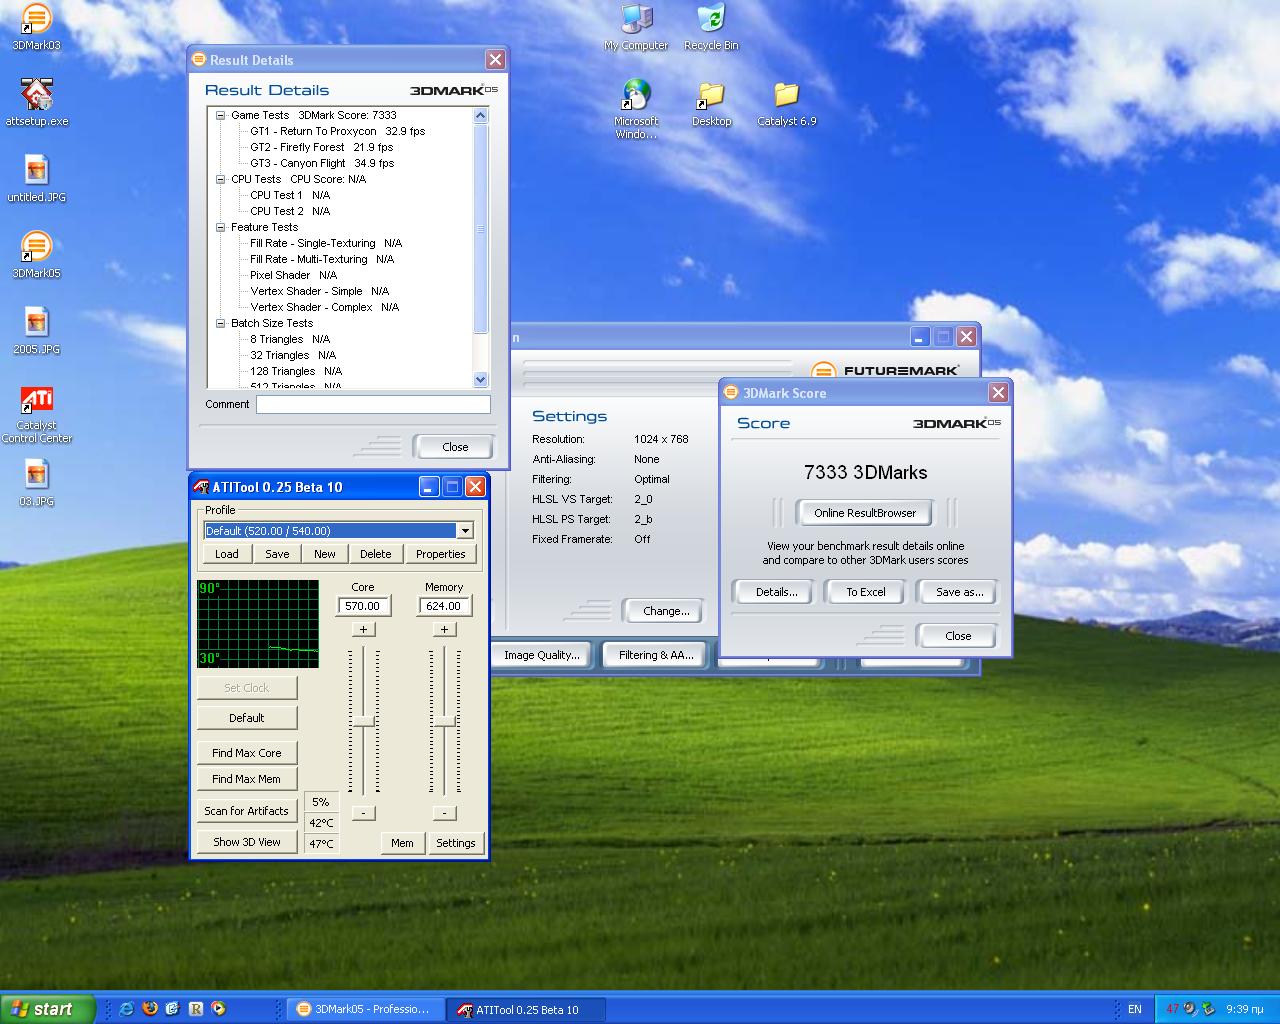
Task: Increase Memory clock with plus button
Action: pos(444,629)
